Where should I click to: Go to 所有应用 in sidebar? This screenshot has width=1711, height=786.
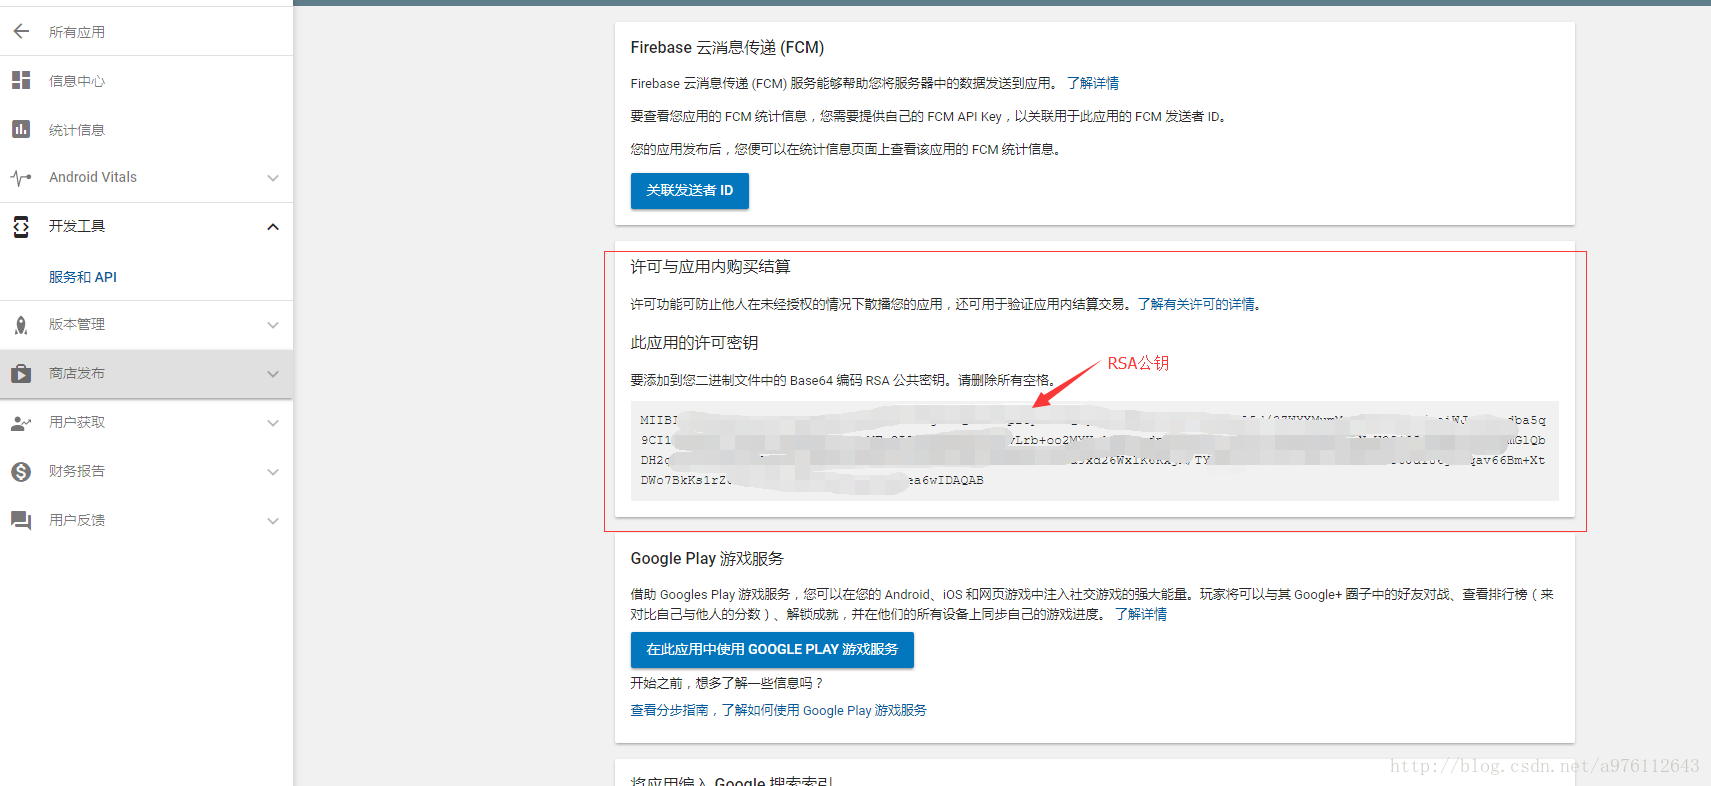click(77, 32)
